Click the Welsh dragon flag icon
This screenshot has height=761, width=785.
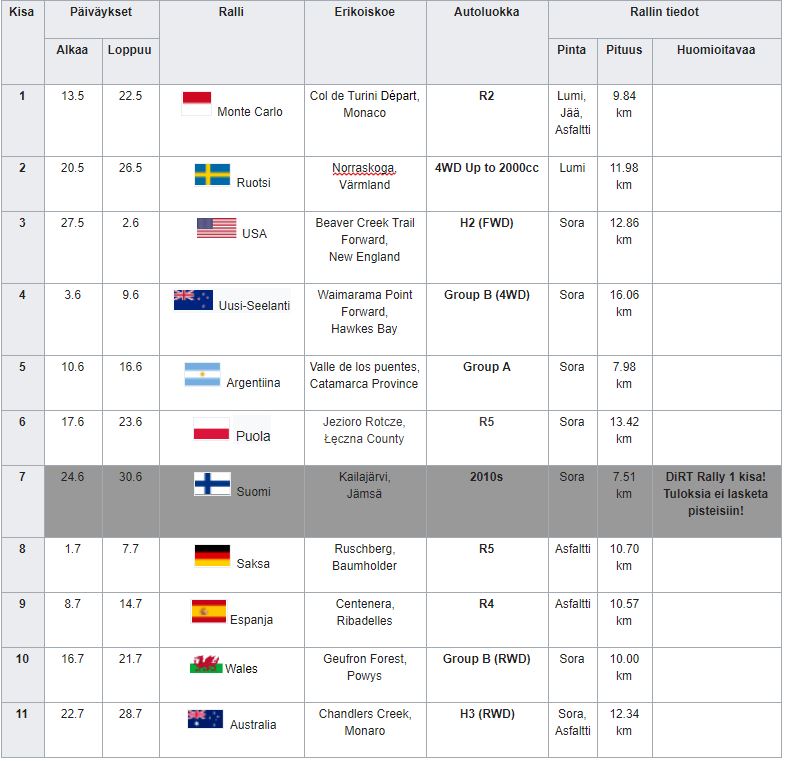pyautogui.click(x=205, y=665)
